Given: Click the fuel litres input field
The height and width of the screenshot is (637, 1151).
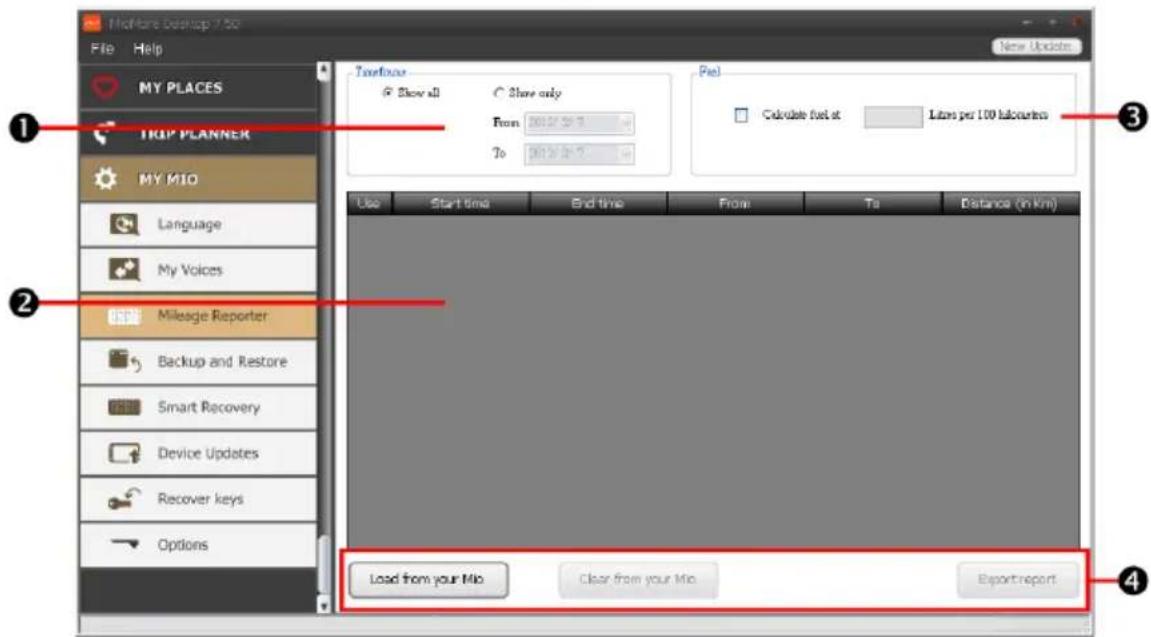Looking at the screenshot, I should click(x=893, y=116).
